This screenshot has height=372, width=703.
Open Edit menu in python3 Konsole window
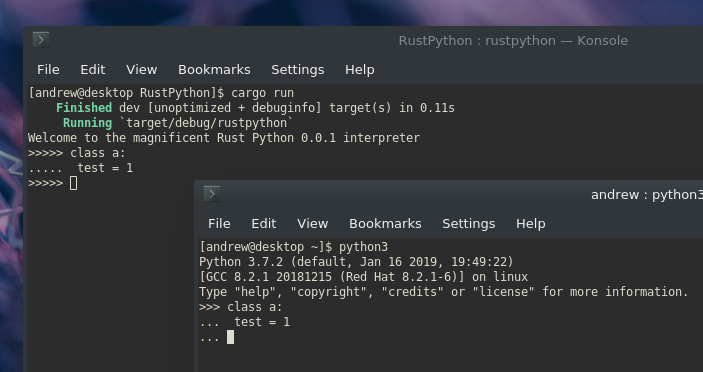tap(264, 224)
